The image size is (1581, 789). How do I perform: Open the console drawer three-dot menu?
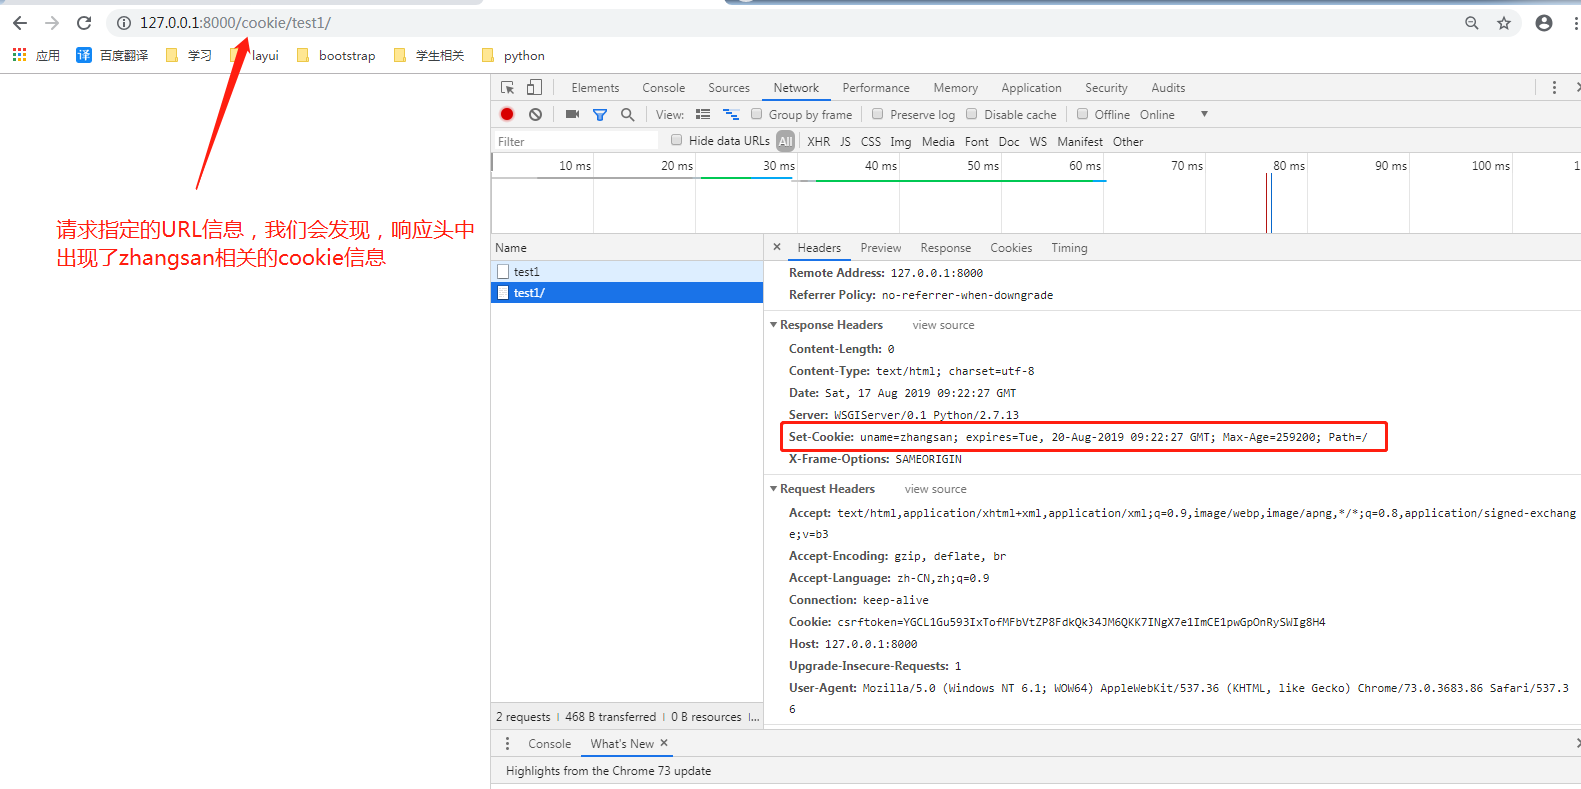tap(507, 743)
